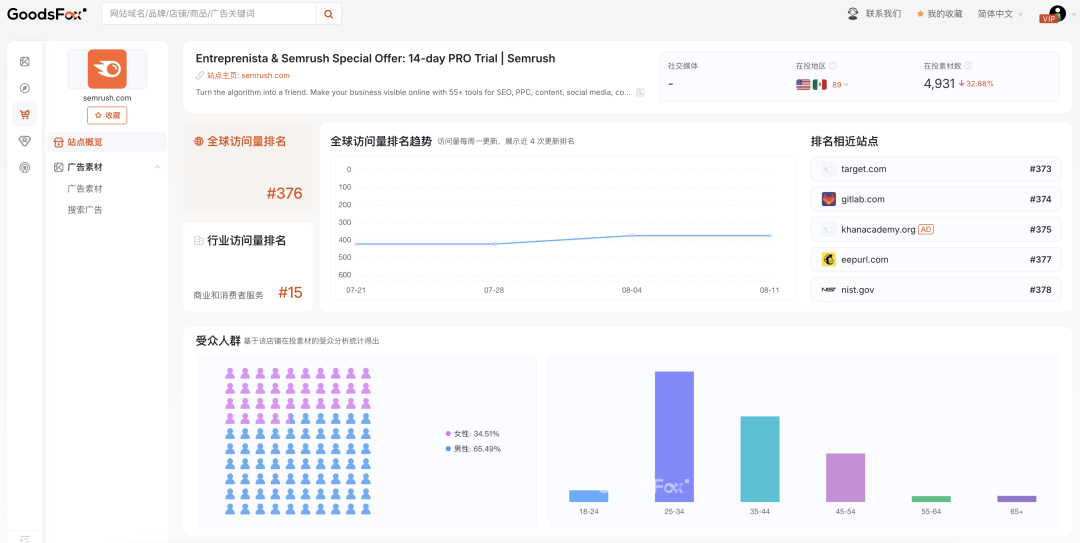The width and height of the screenshot is (1080, 543).
Task: Click the link icon before 站点主页
Action: [x=200, y=76]
